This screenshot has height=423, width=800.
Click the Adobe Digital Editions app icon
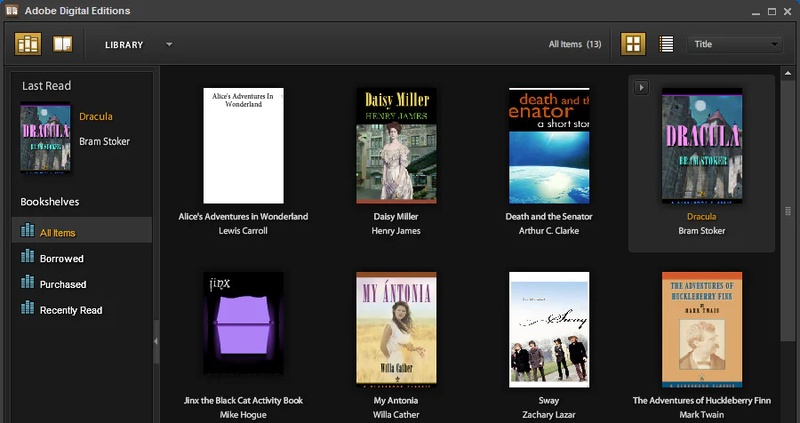(x=11, y=10)
